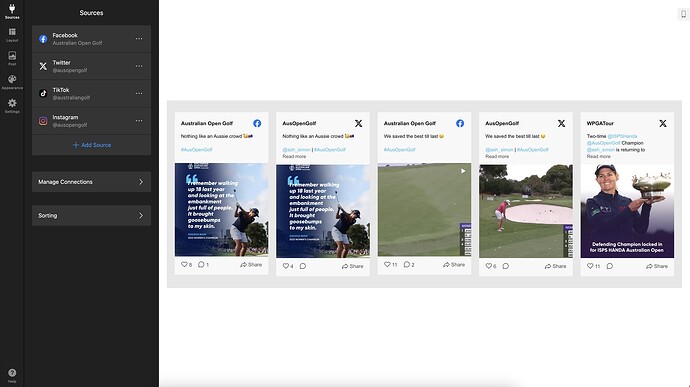The width and height of the screenshot is (690, 387).
Task: Click the Add Source button
Action: tap(92, 145)
